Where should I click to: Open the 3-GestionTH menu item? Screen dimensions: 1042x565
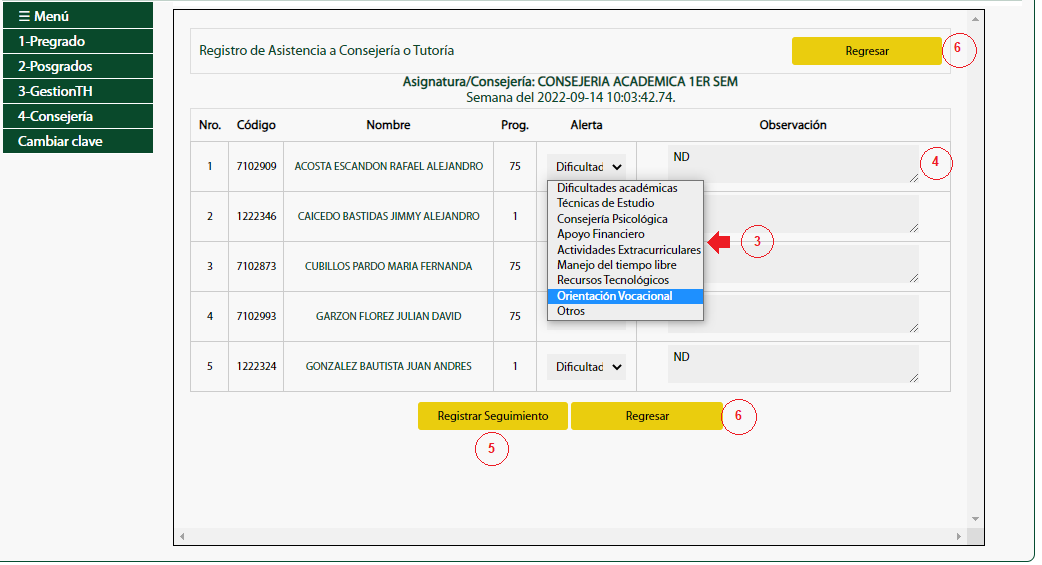coord(78,91)
